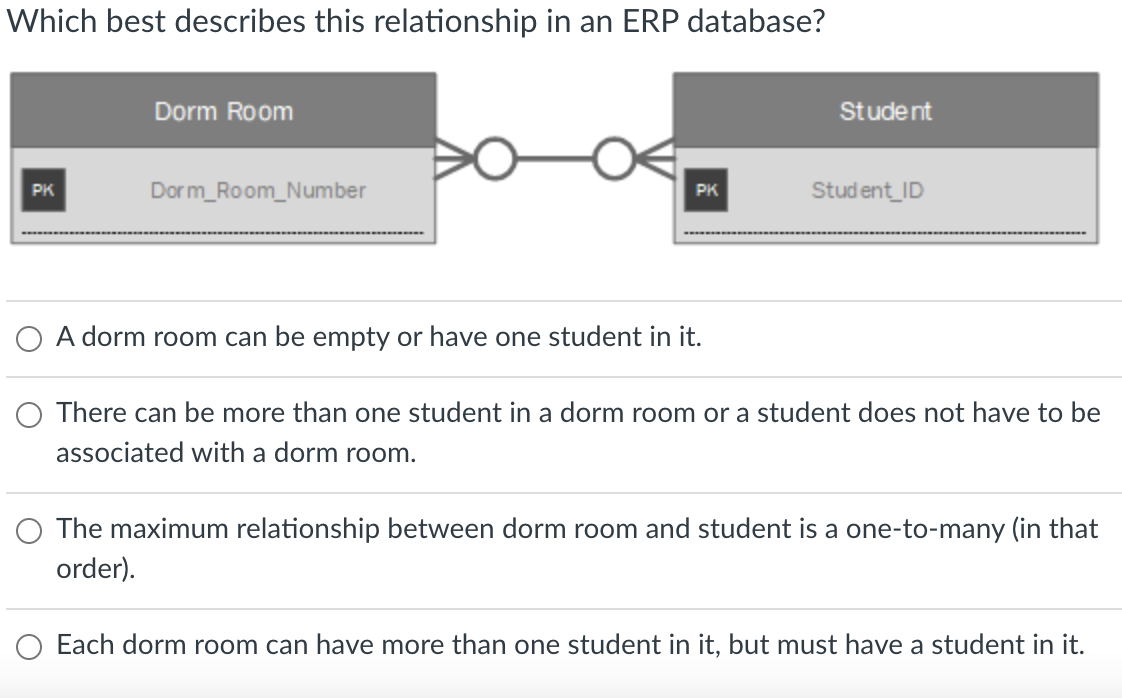Click the Student entity header
Screen dimensions: 1122x698
pyautogui.click(x=885, y=111)
